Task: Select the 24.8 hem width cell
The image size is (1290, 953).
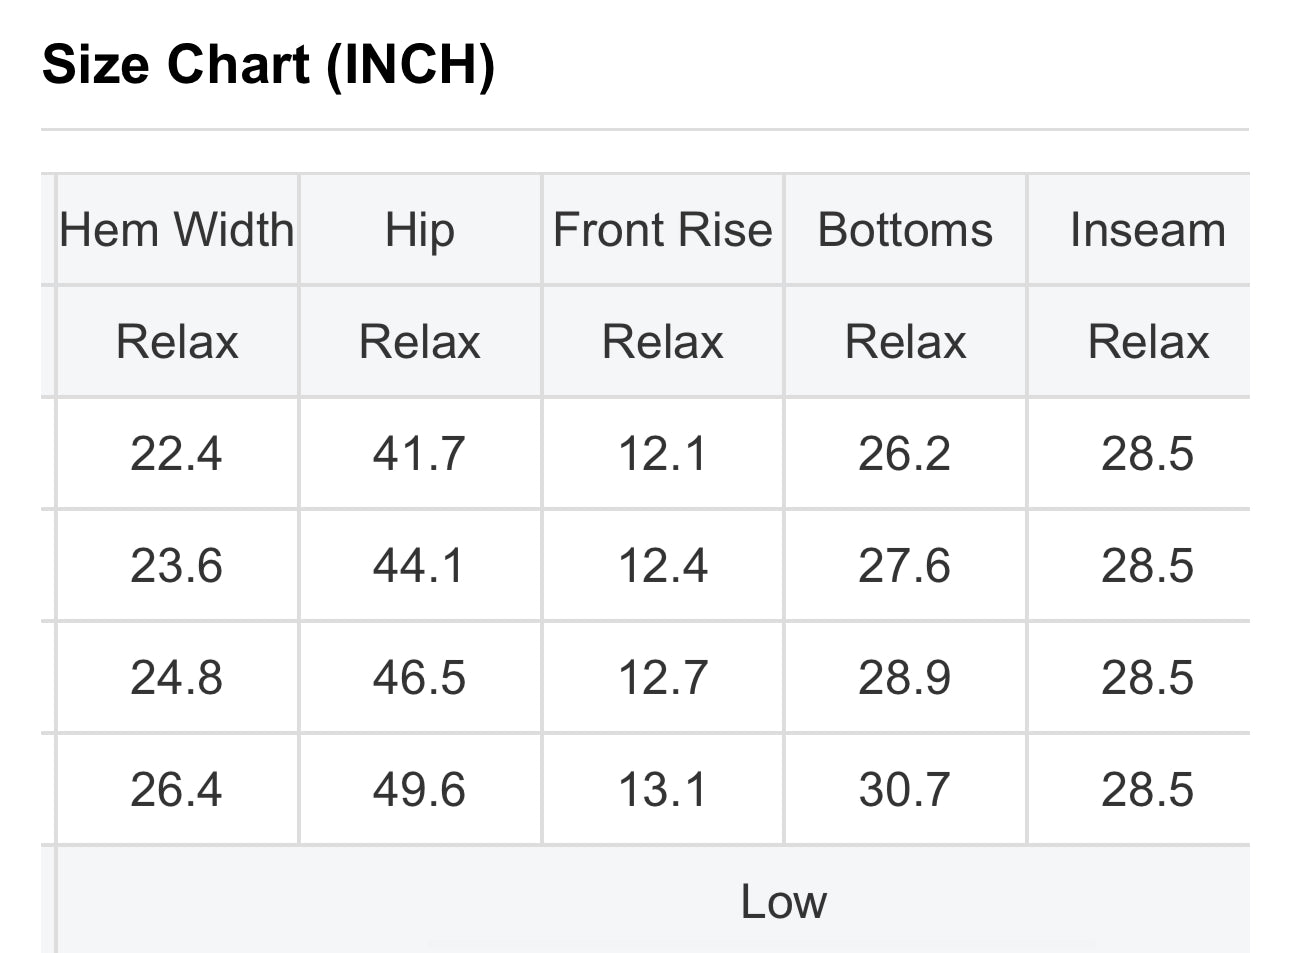Action: 177,678
